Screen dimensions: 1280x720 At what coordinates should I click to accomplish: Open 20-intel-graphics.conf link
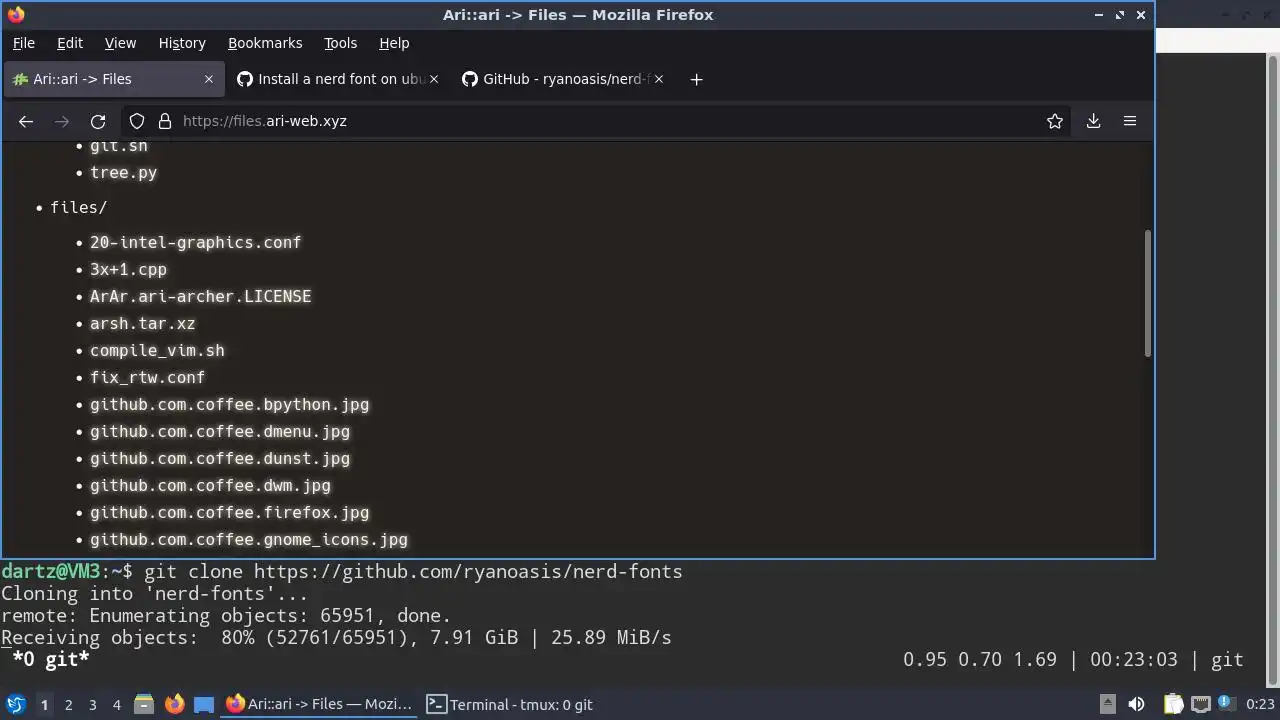tap(195, 243)
